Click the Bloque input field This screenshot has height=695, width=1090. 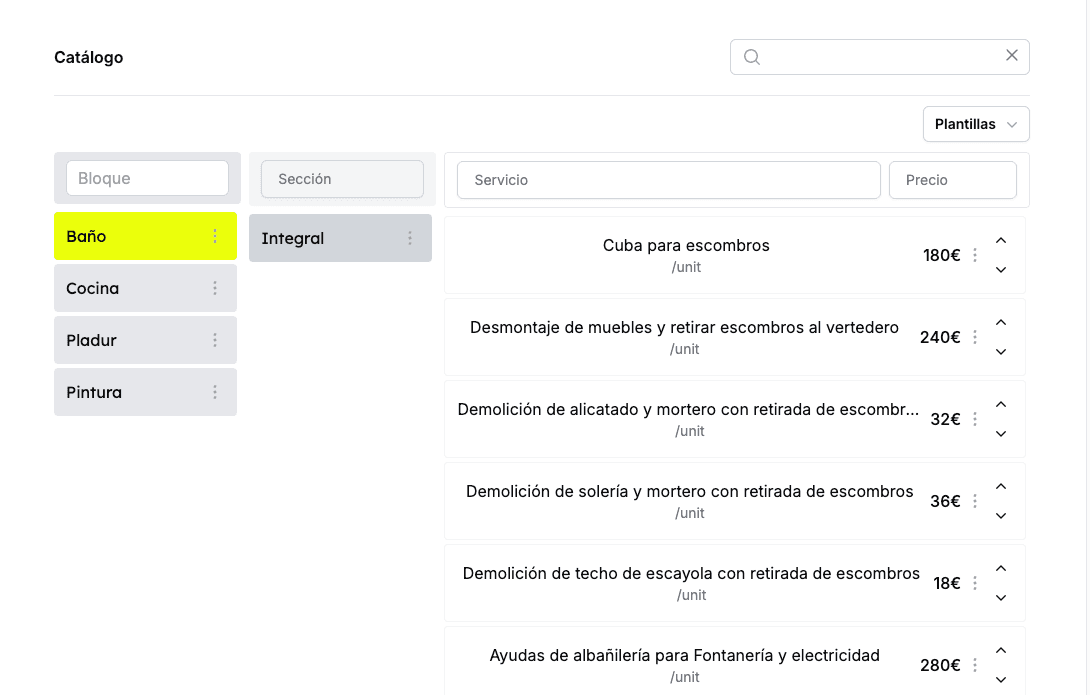[x=146, y=177]
